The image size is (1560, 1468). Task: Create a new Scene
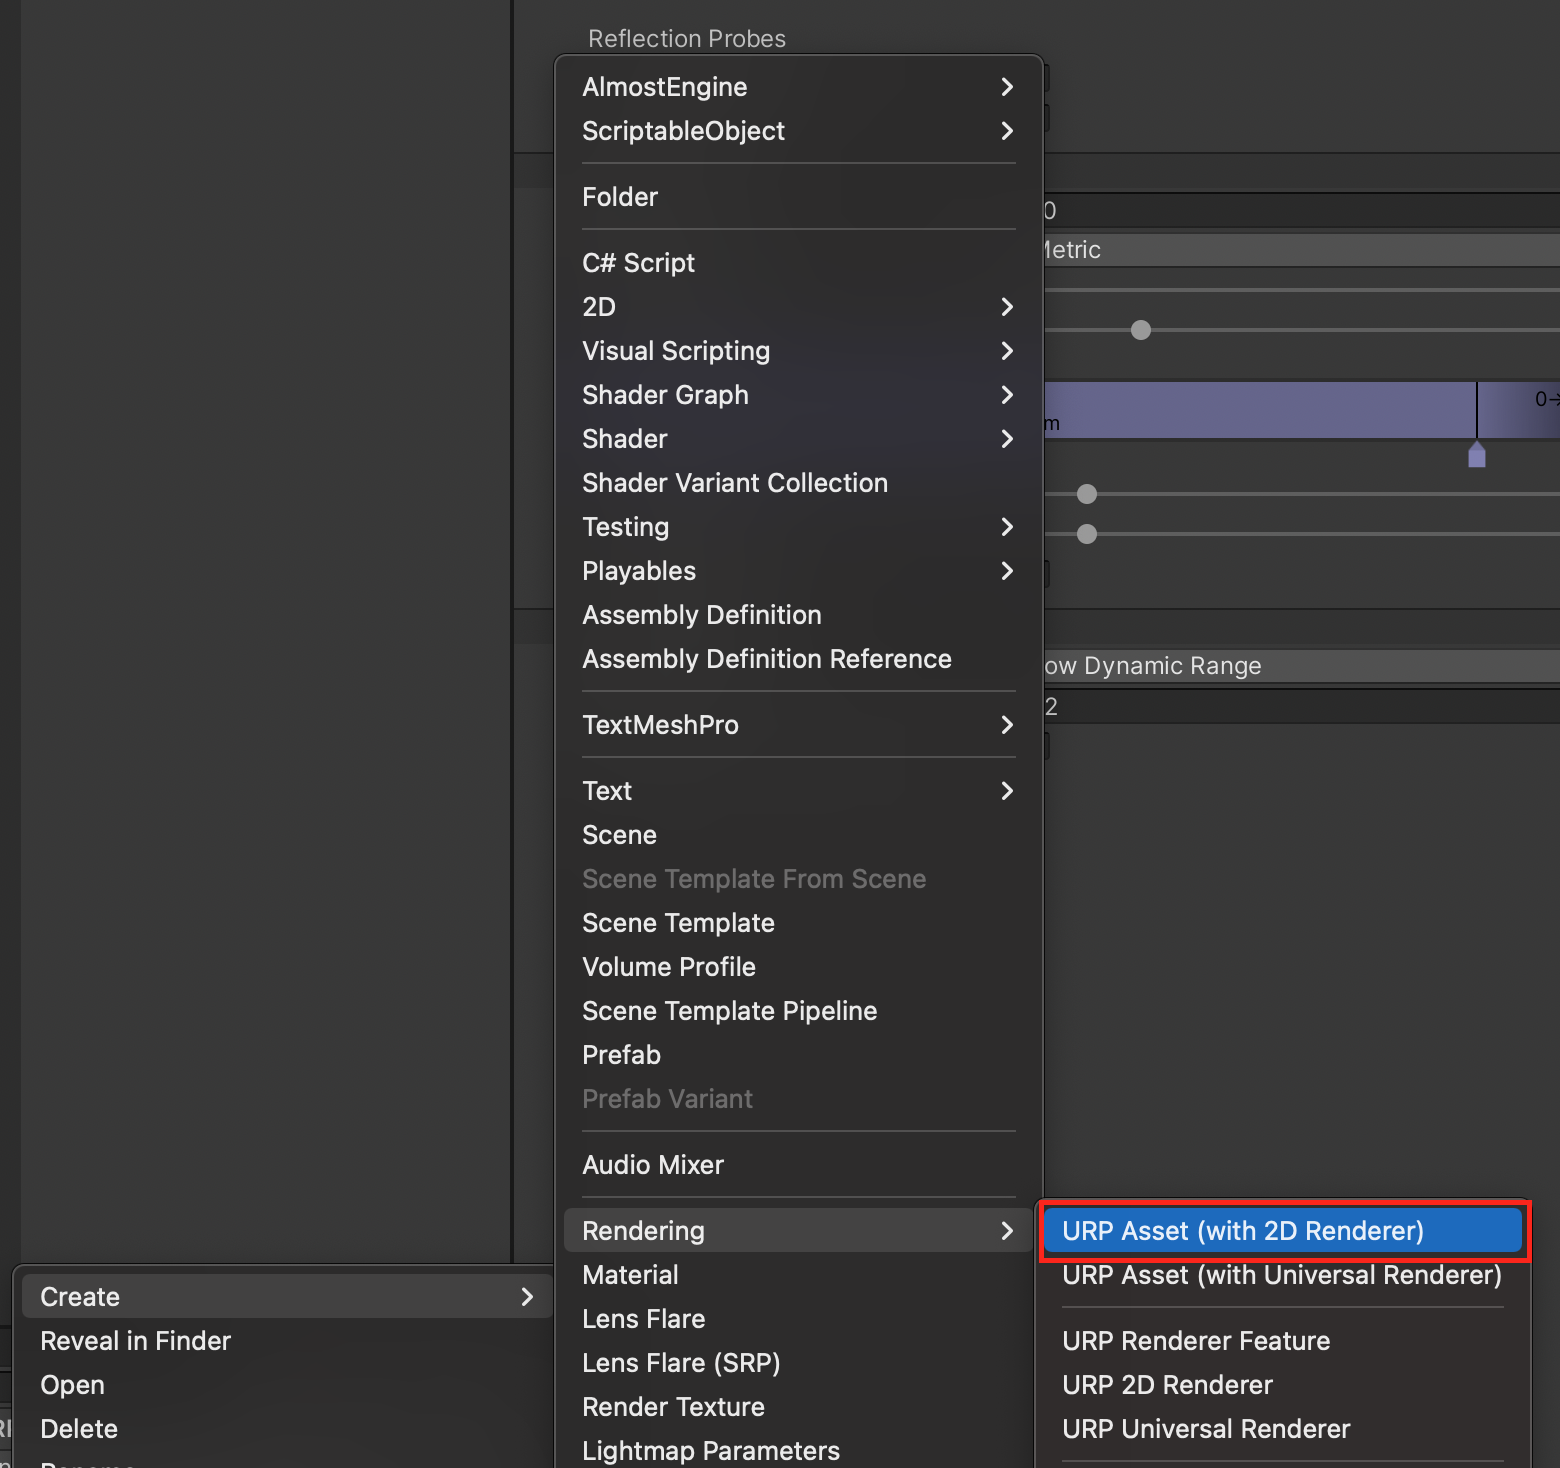(798, 835)
